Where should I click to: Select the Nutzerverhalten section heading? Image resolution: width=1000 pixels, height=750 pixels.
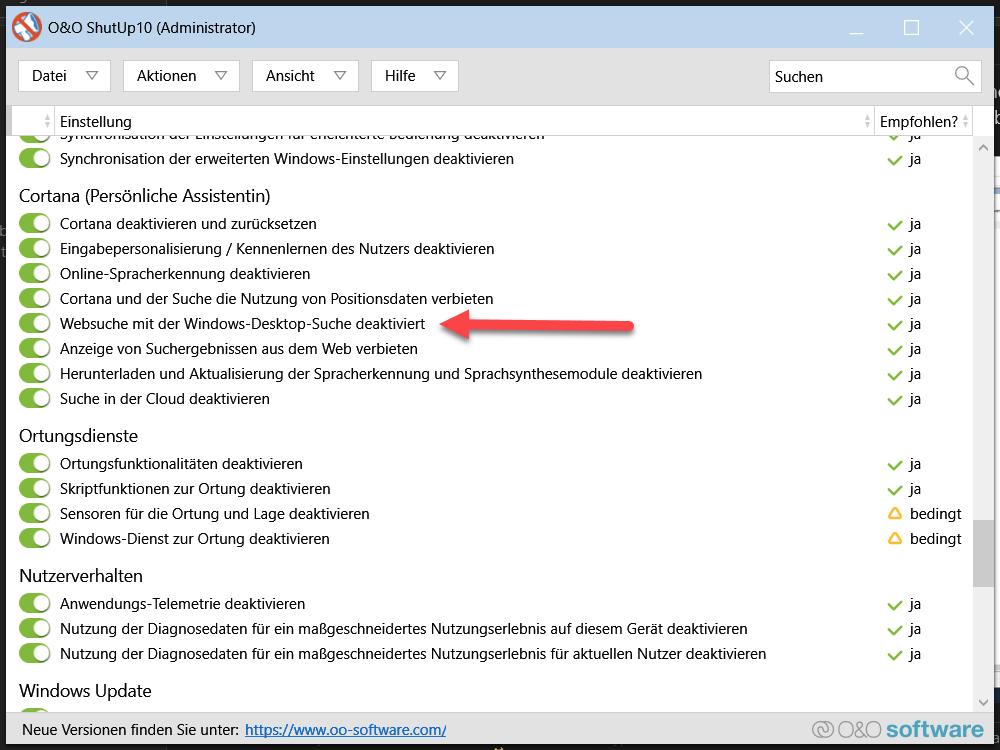pyautogui.click(x=81, y=576)
